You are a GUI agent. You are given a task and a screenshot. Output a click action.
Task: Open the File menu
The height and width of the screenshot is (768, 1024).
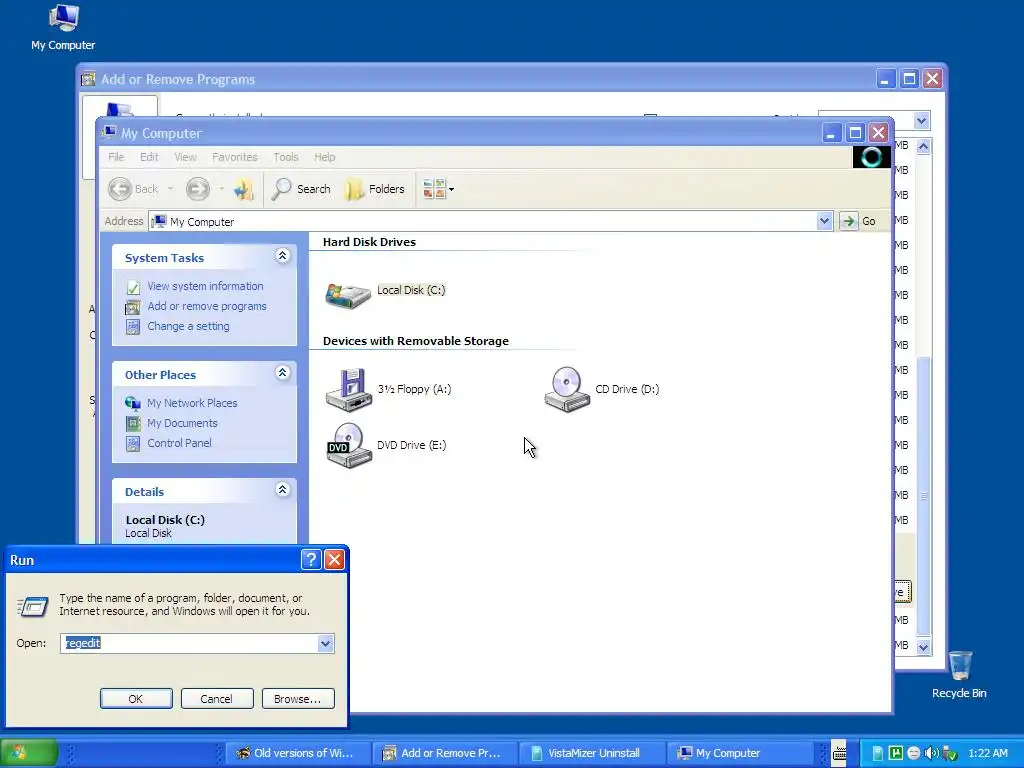pyautogui.click(x=116, y=157)
